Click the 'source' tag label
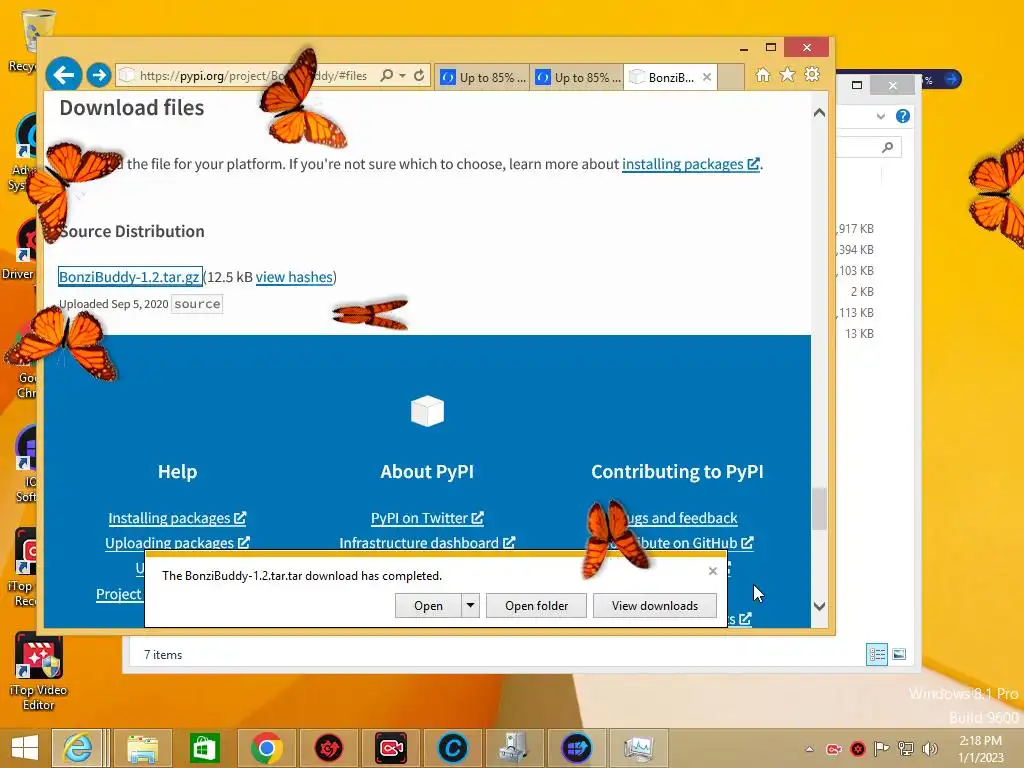This screenshot has height=768, width=1024. [197, 304]
